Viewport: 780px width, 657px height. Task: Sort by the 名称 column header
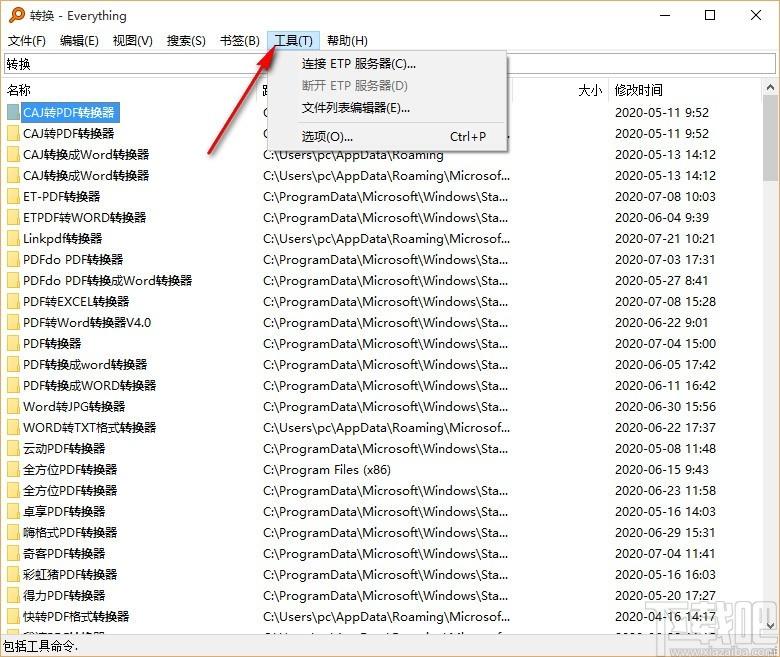click(x=19, y=90)
